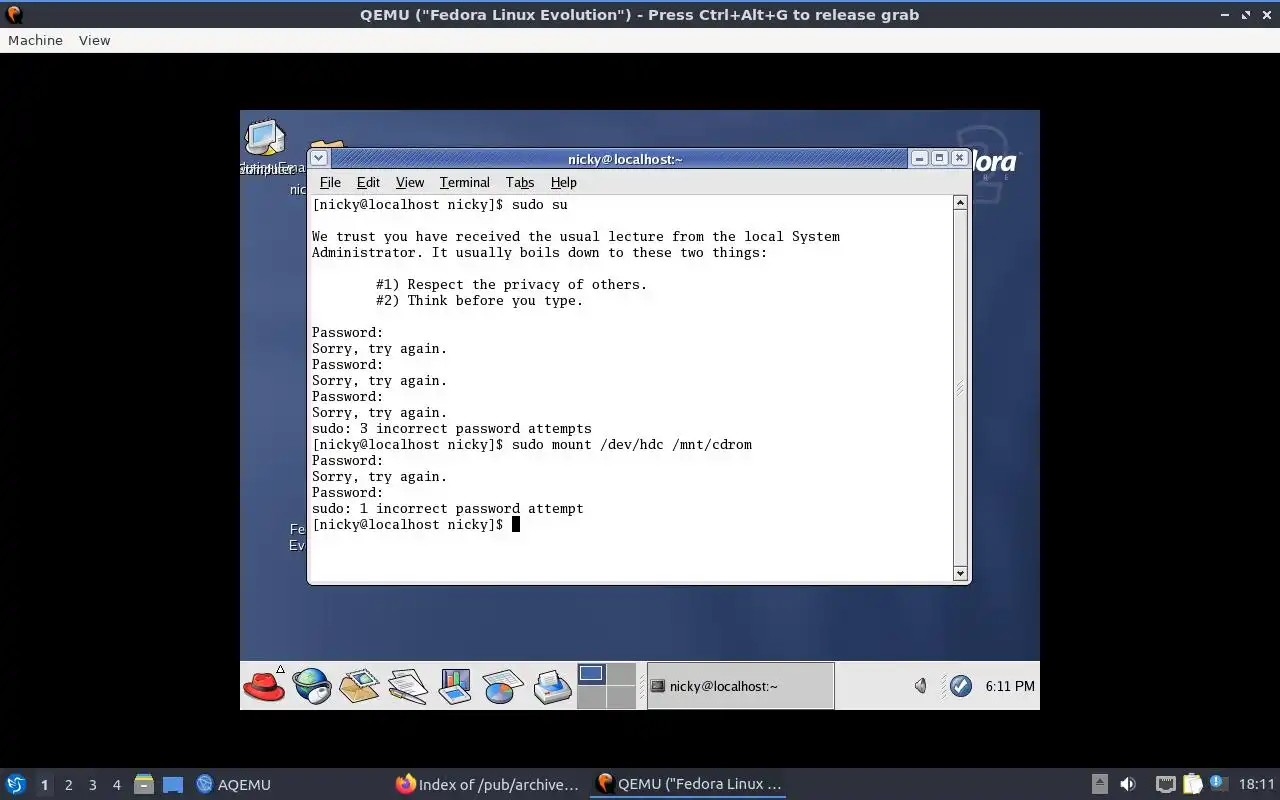Open the File menu in terminal
This screenshot has width=1280, height=800.
tap(330, 182)
